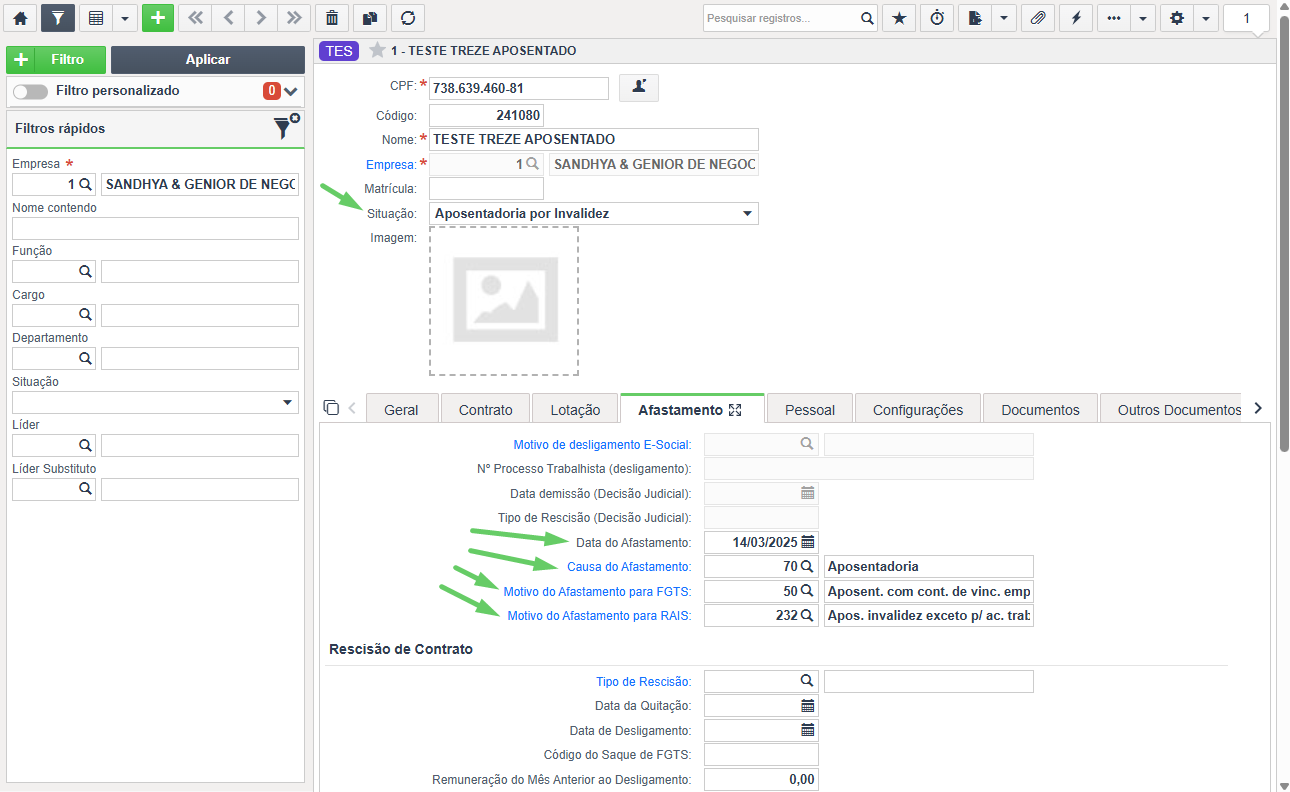The width and height of the screenshot is (1290, 792).
Task: Expand the settings gear dropdown arrow
Action: pyautogui.click(x=1206, y=18)
